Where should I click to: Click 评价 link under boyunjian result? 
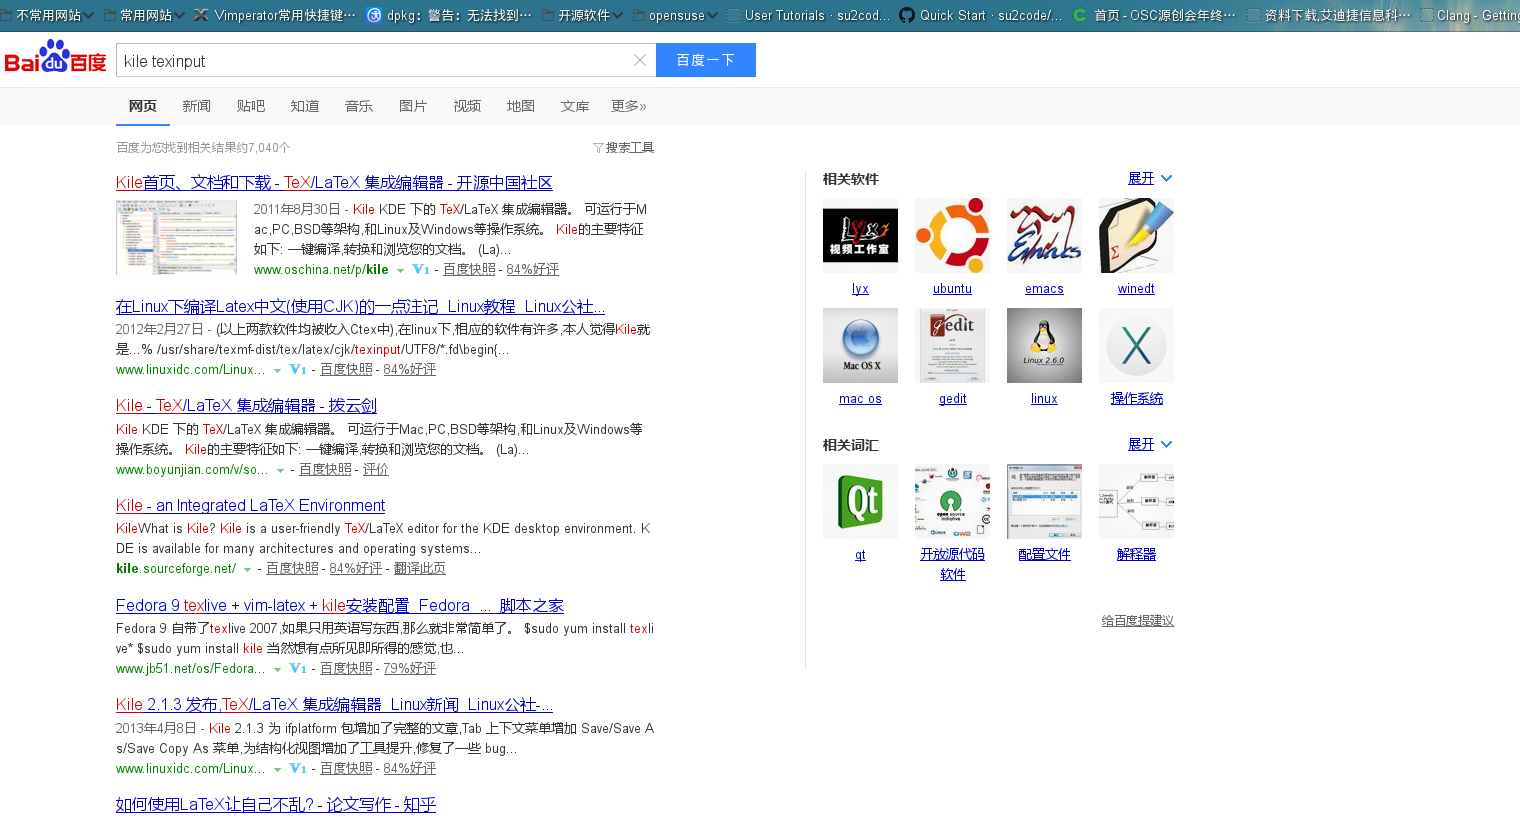pos(376,470)
